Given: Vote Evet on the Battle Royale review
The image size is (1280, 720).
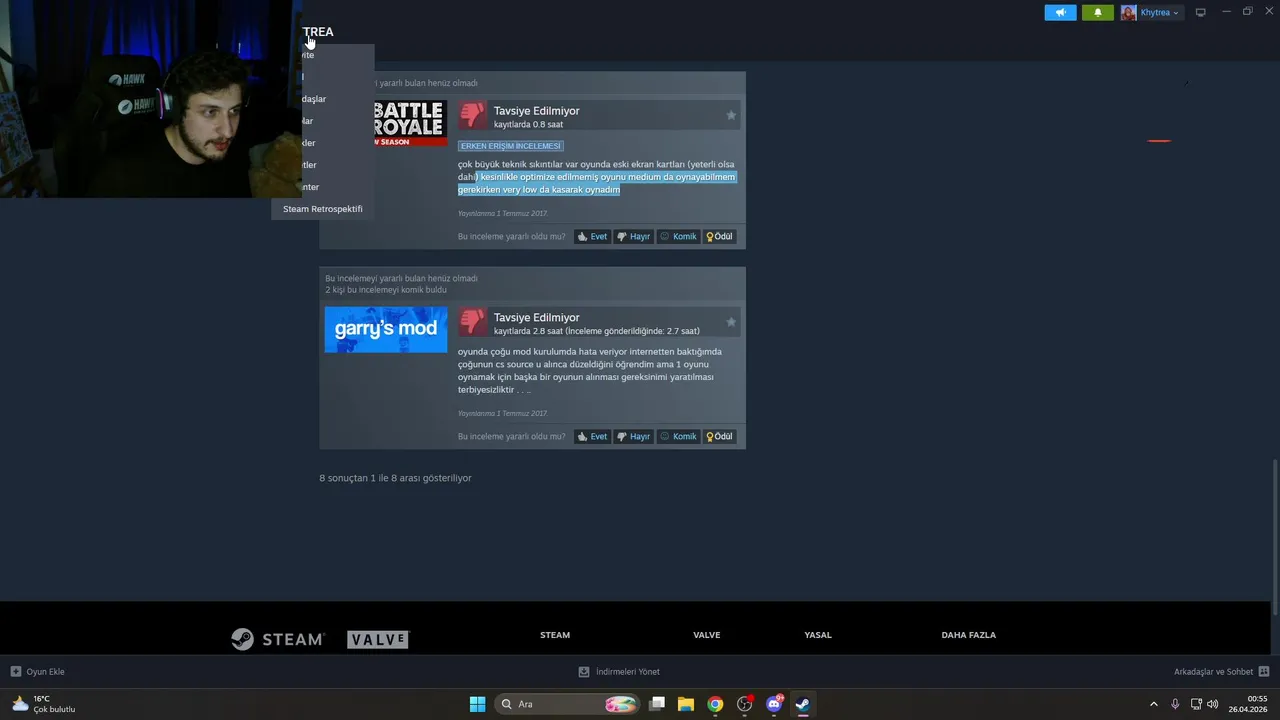Looking at the screenshot, I should click(x=592, y=237).
